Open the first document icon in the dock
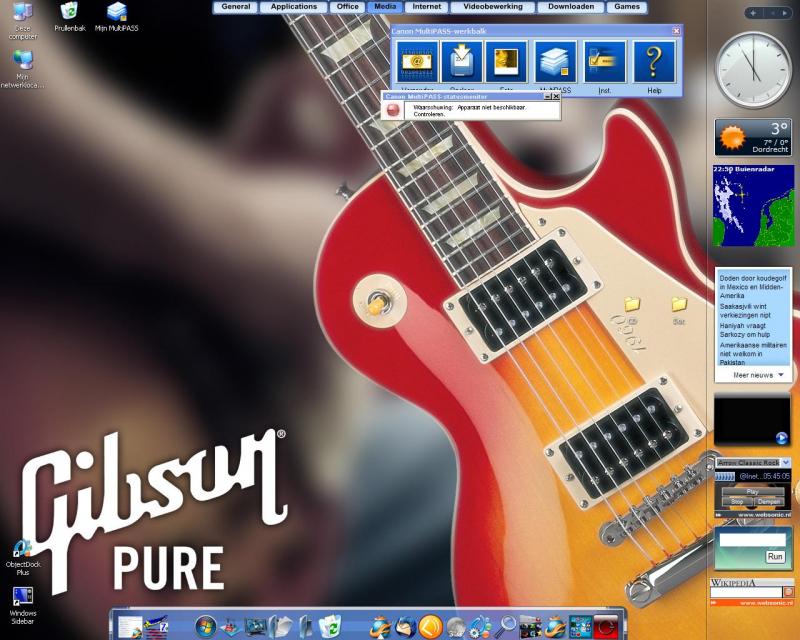Screen dimensions: 800x640 pyautogui.click(x=130, y=627)
